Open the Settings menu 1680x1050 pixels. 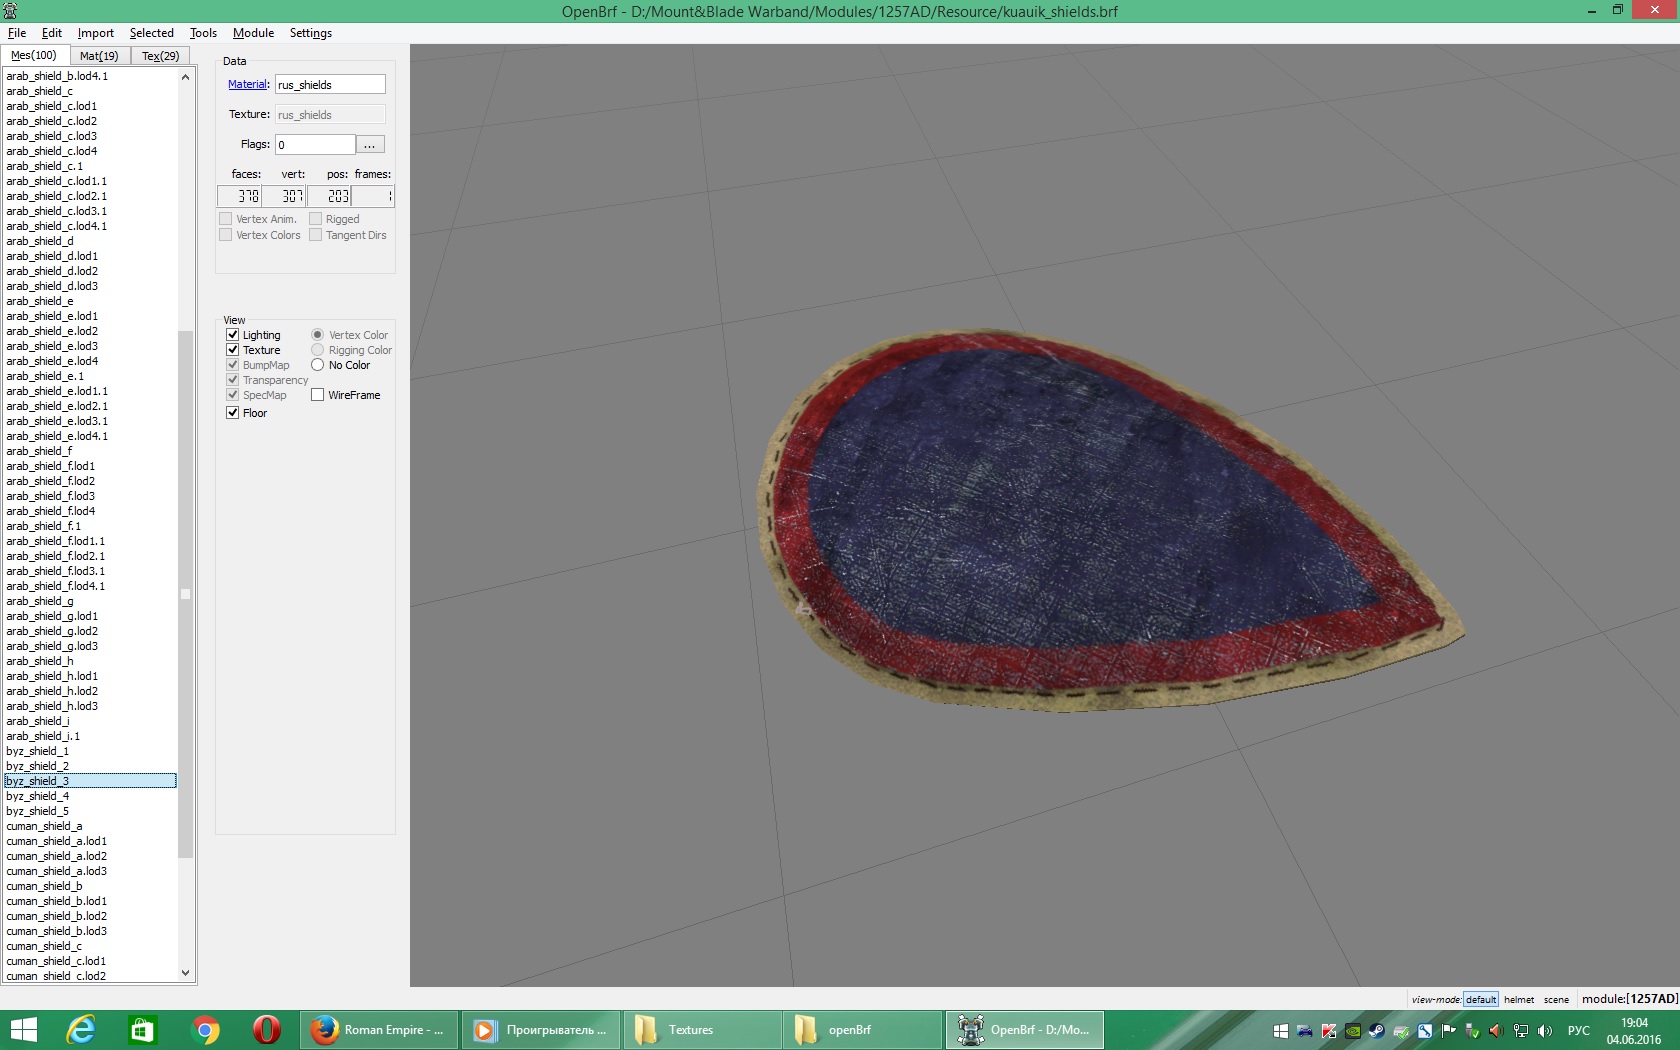point(311,33)
